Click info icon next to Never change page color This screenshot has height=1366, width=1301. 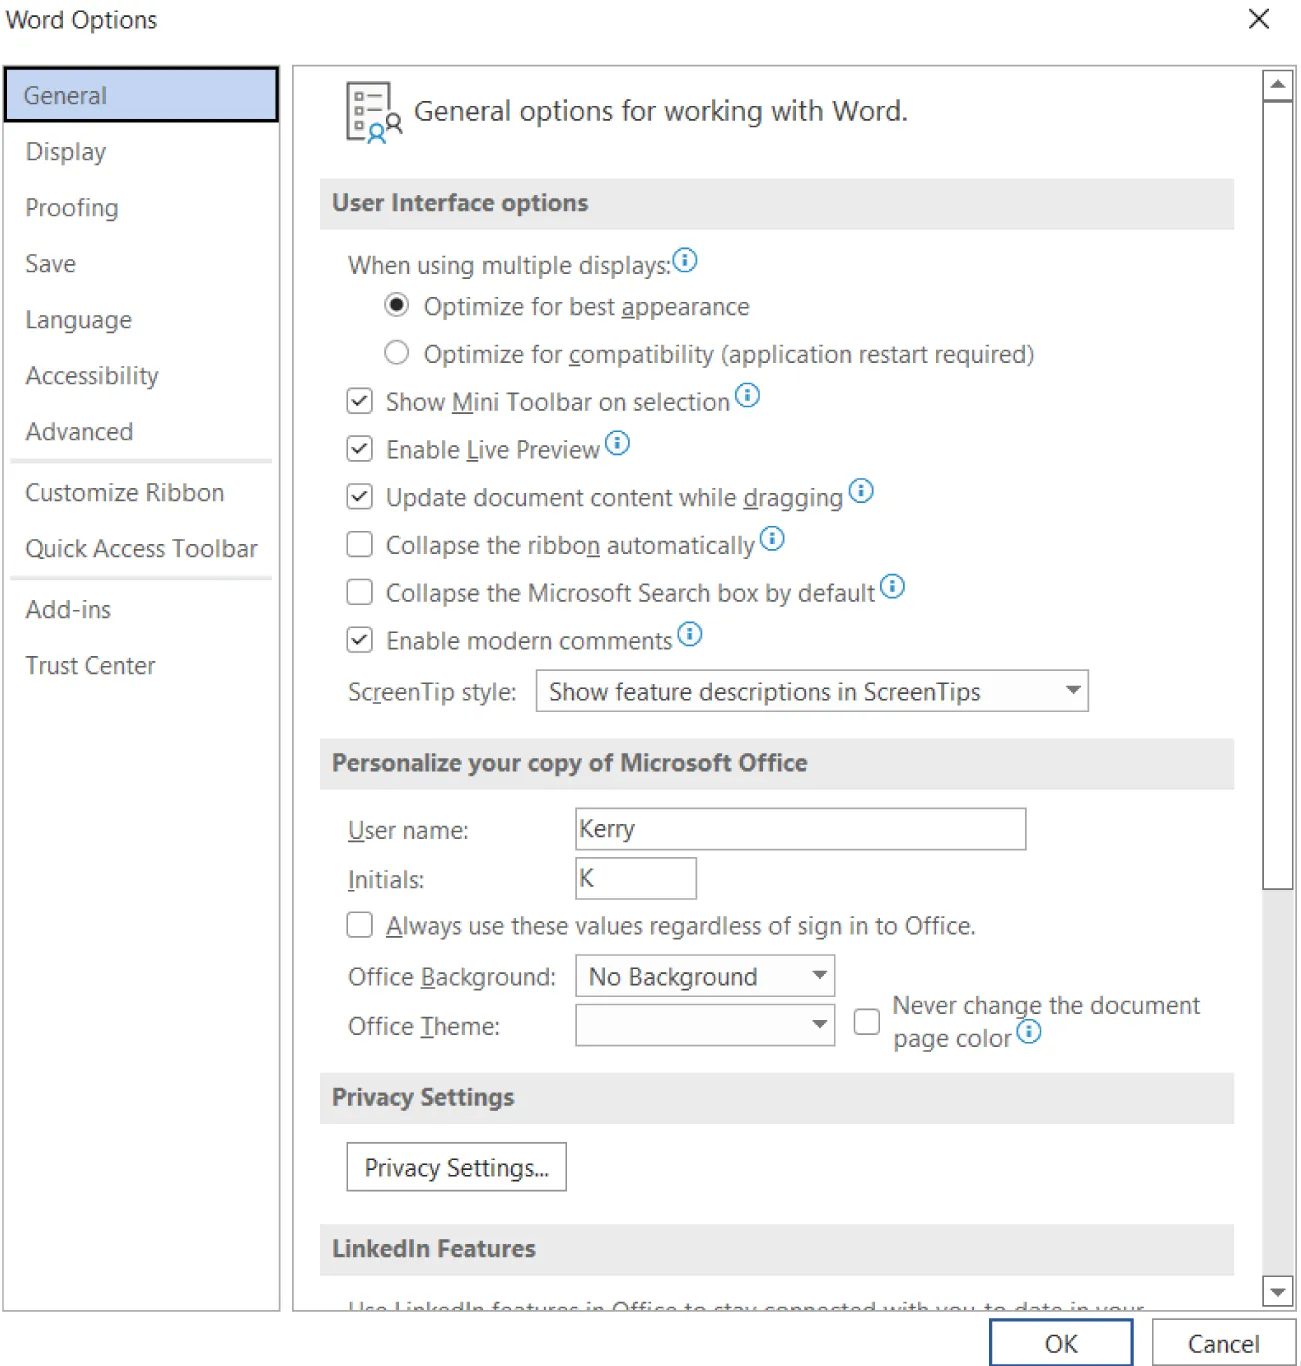1028,1033
